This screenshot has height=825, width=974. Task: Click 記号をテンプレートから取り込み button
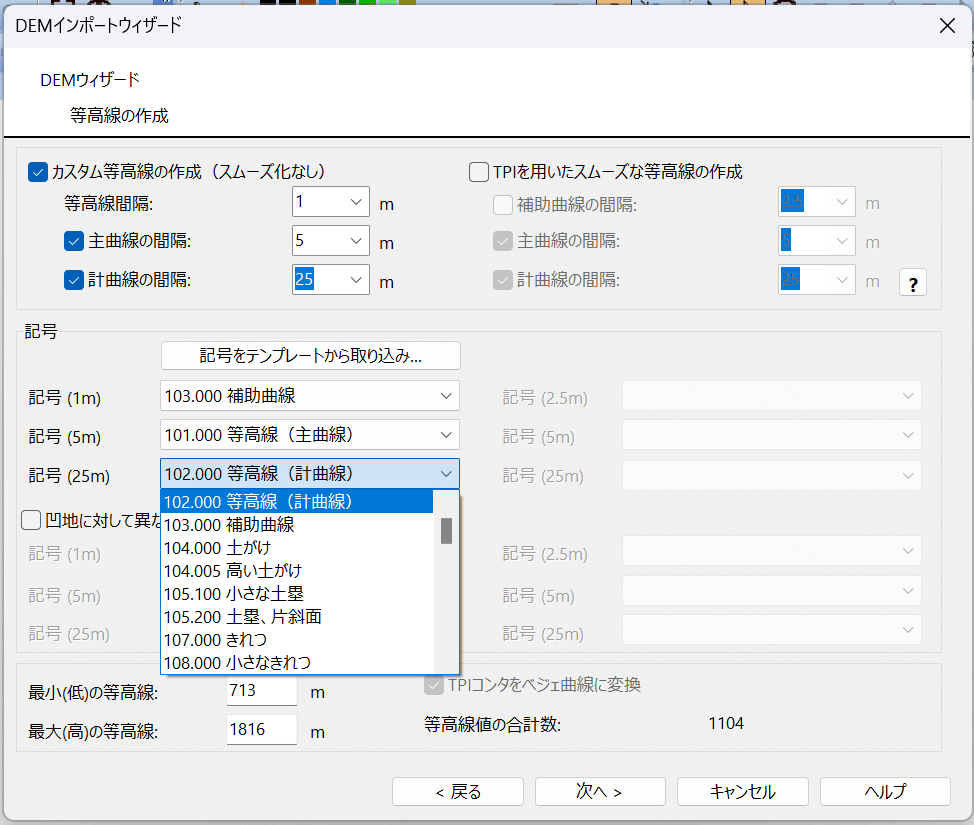[x=310, y=355]
